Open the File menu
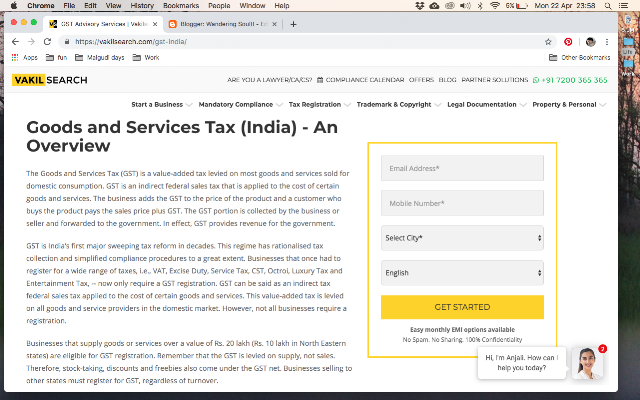Image resolution: width=640 pixels, height=400 pixels. (x=69, y=6)
